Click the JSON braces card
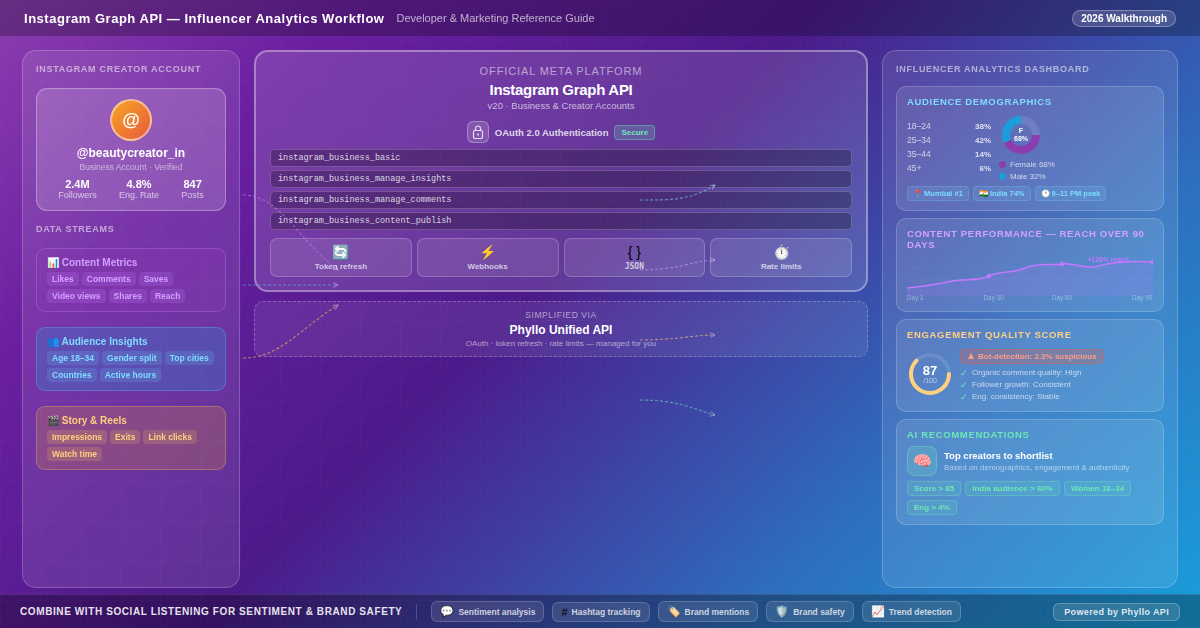Viewport: 1200px width, 628px height. (634, 257)
